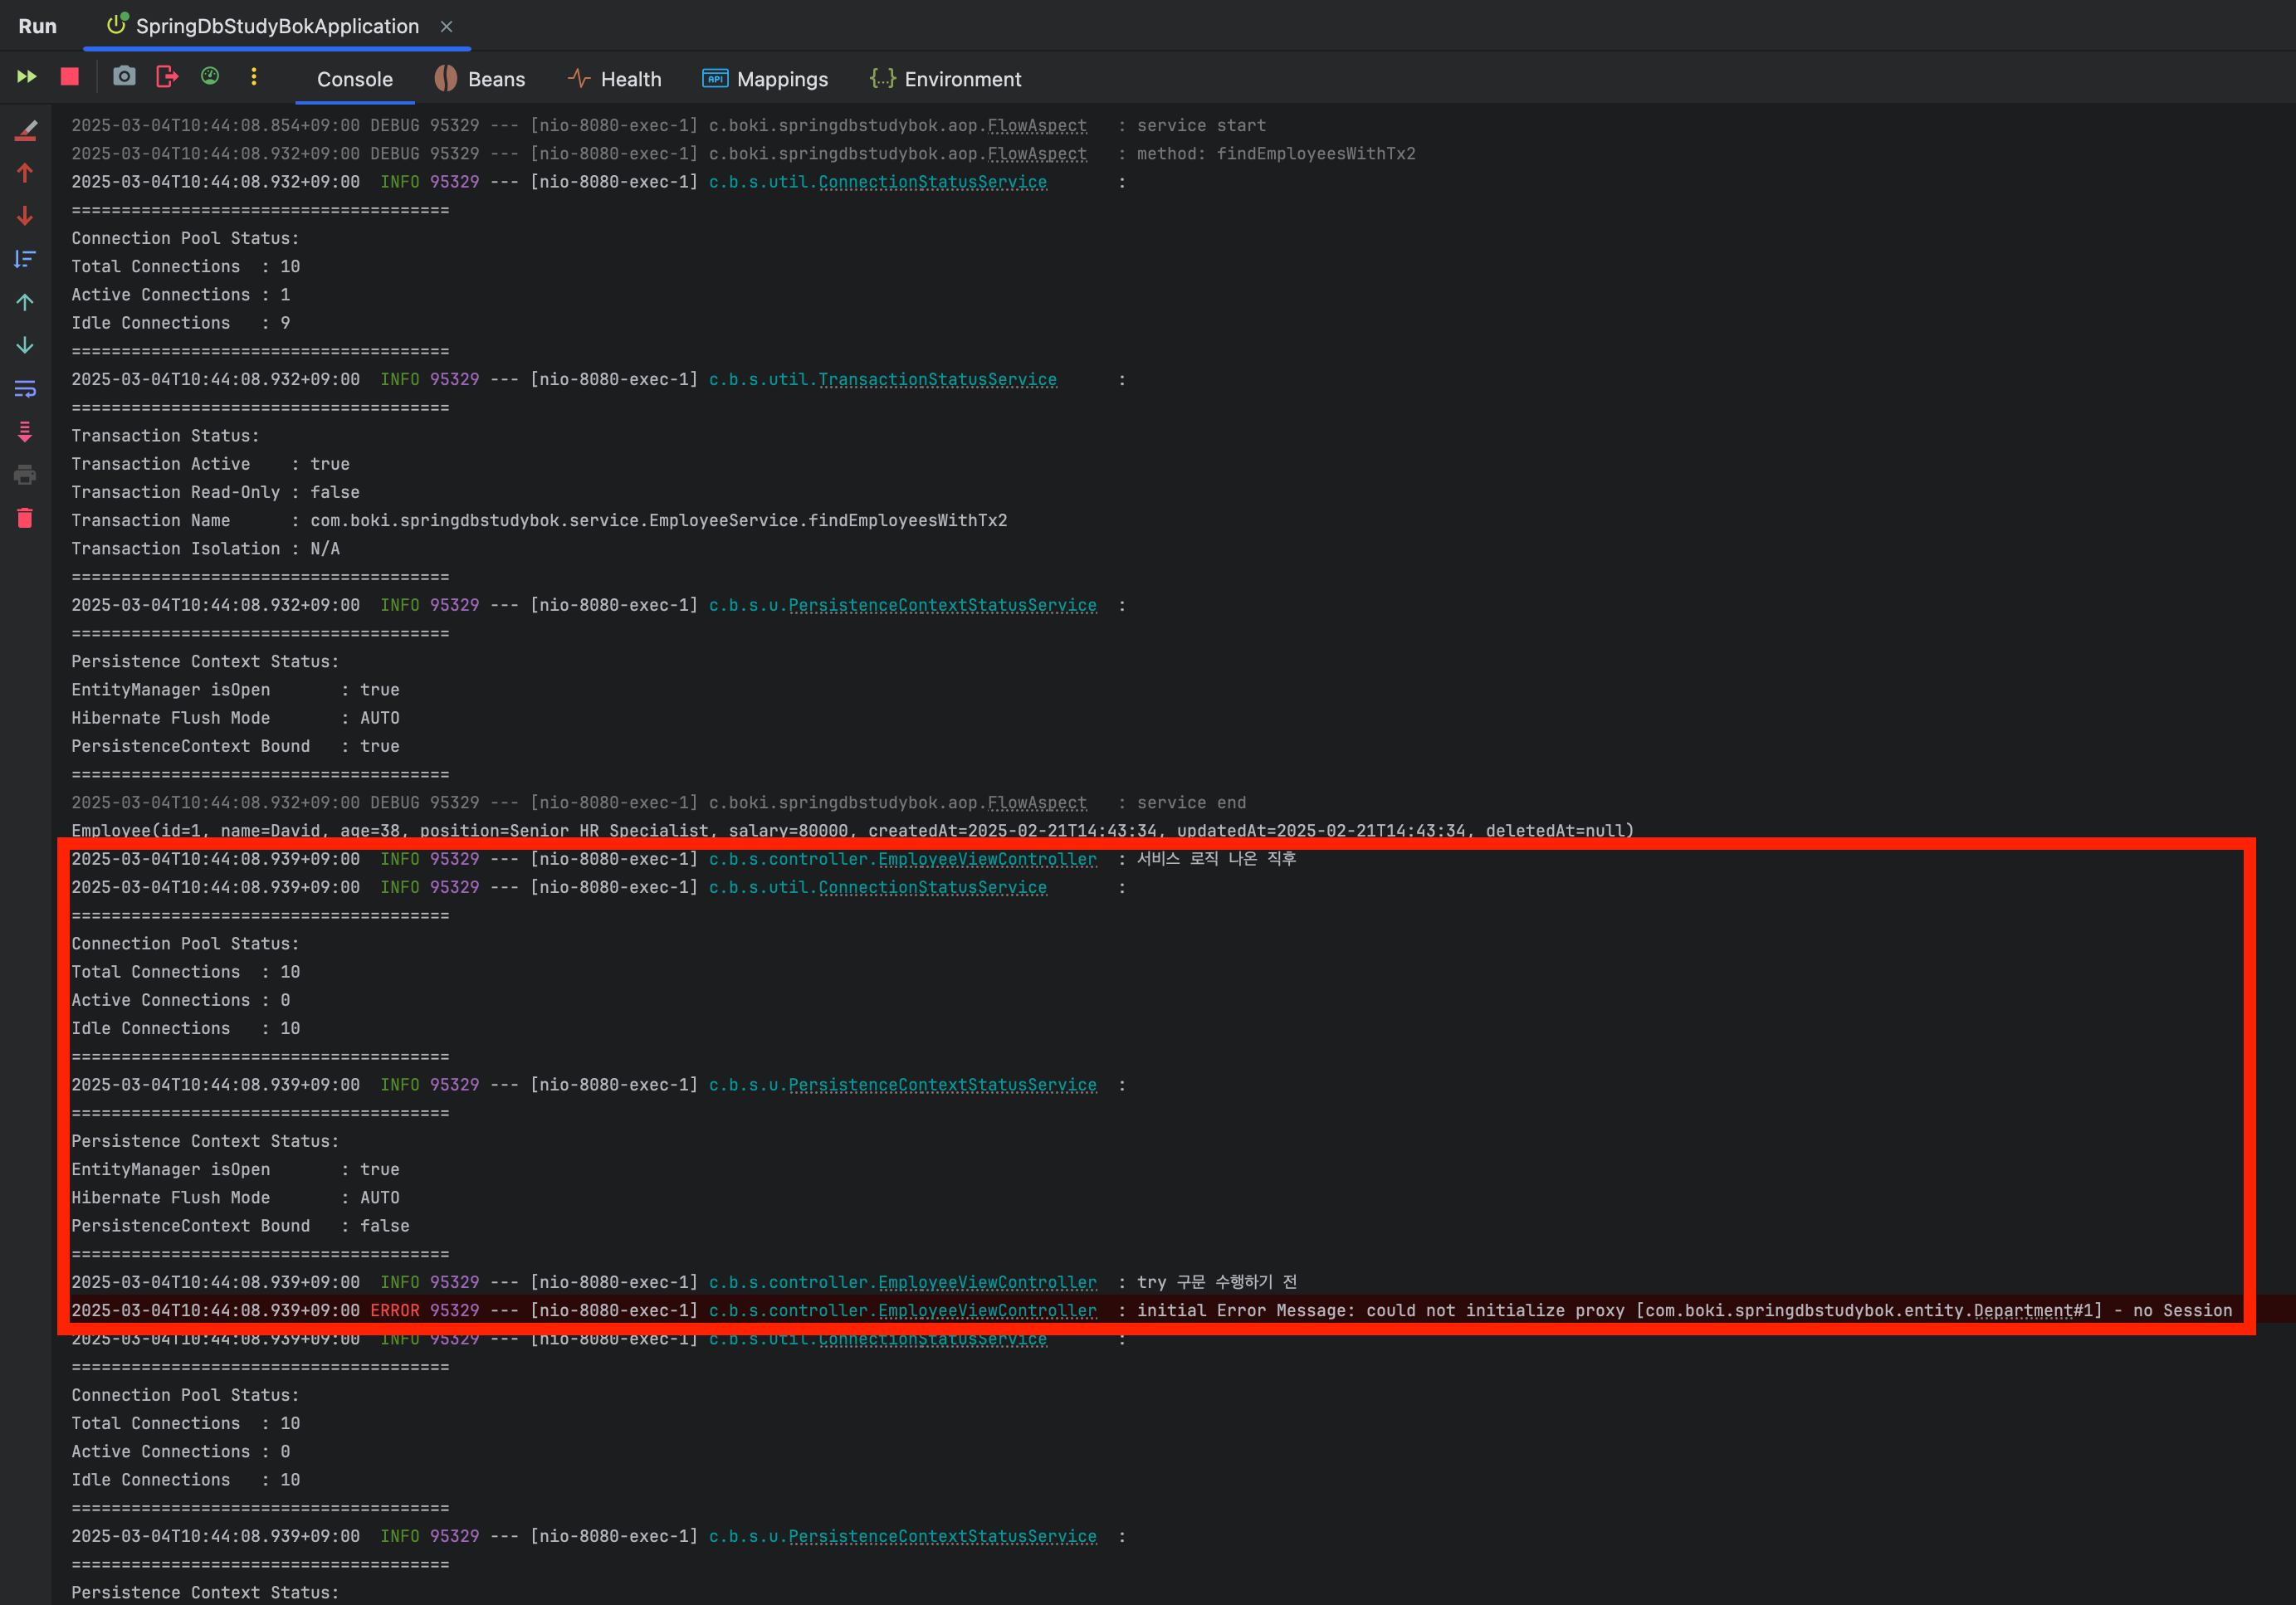Click the Rerun application double-arrow icon

[x=27, y=77]
